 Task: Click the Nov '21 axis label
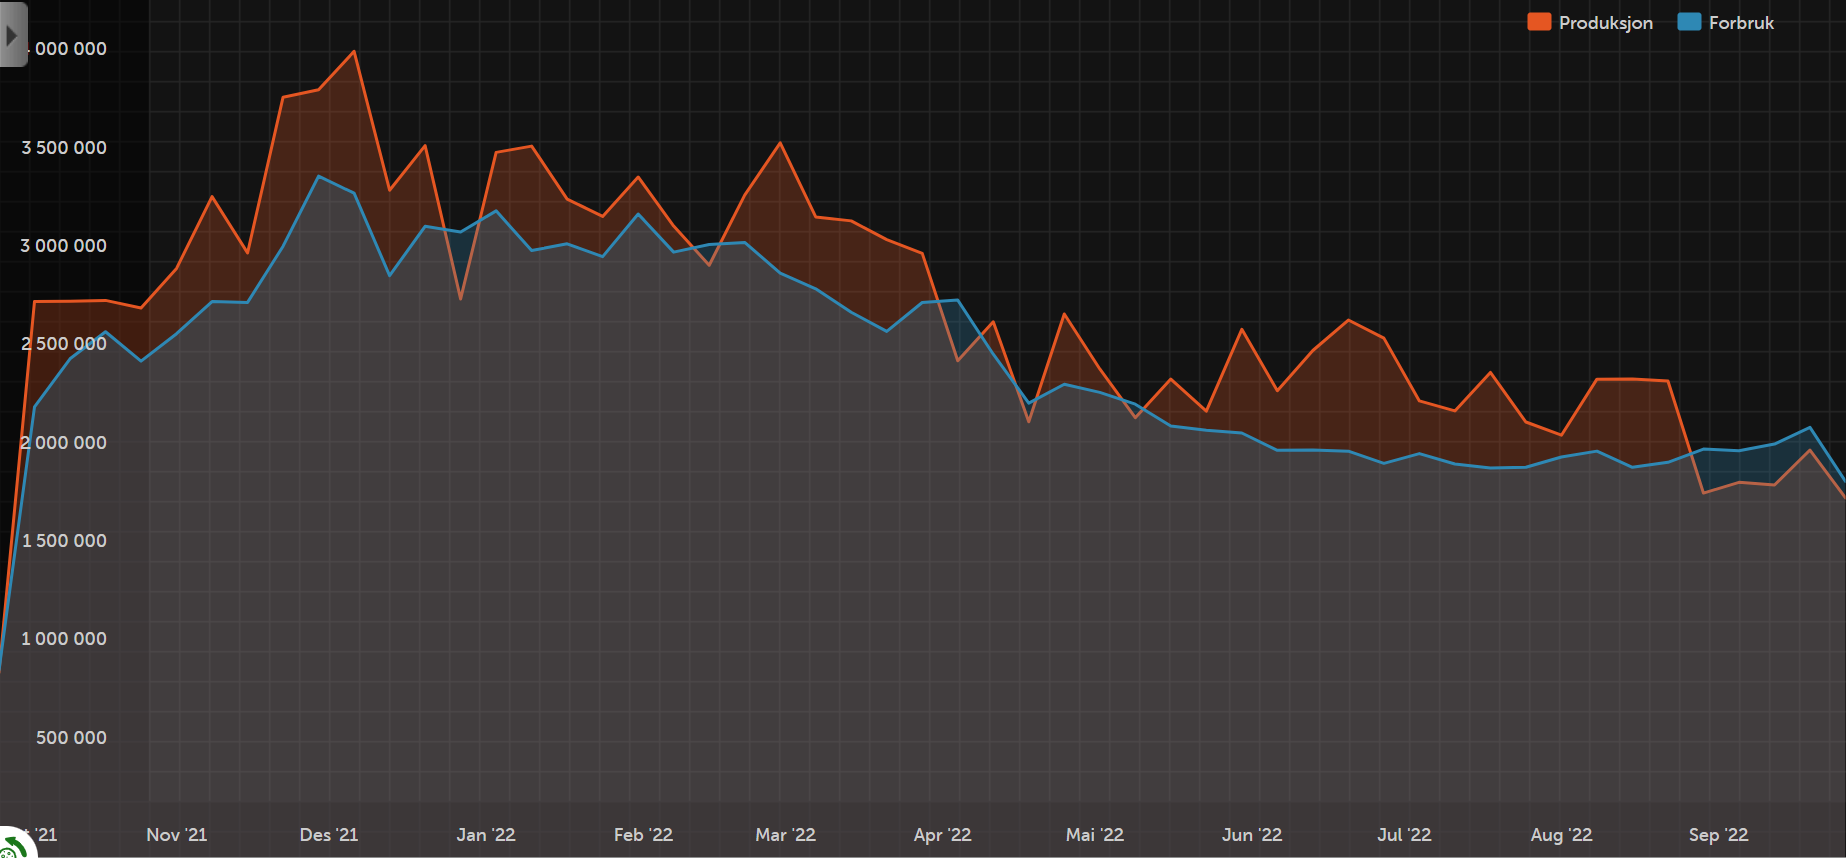[177, 834]
